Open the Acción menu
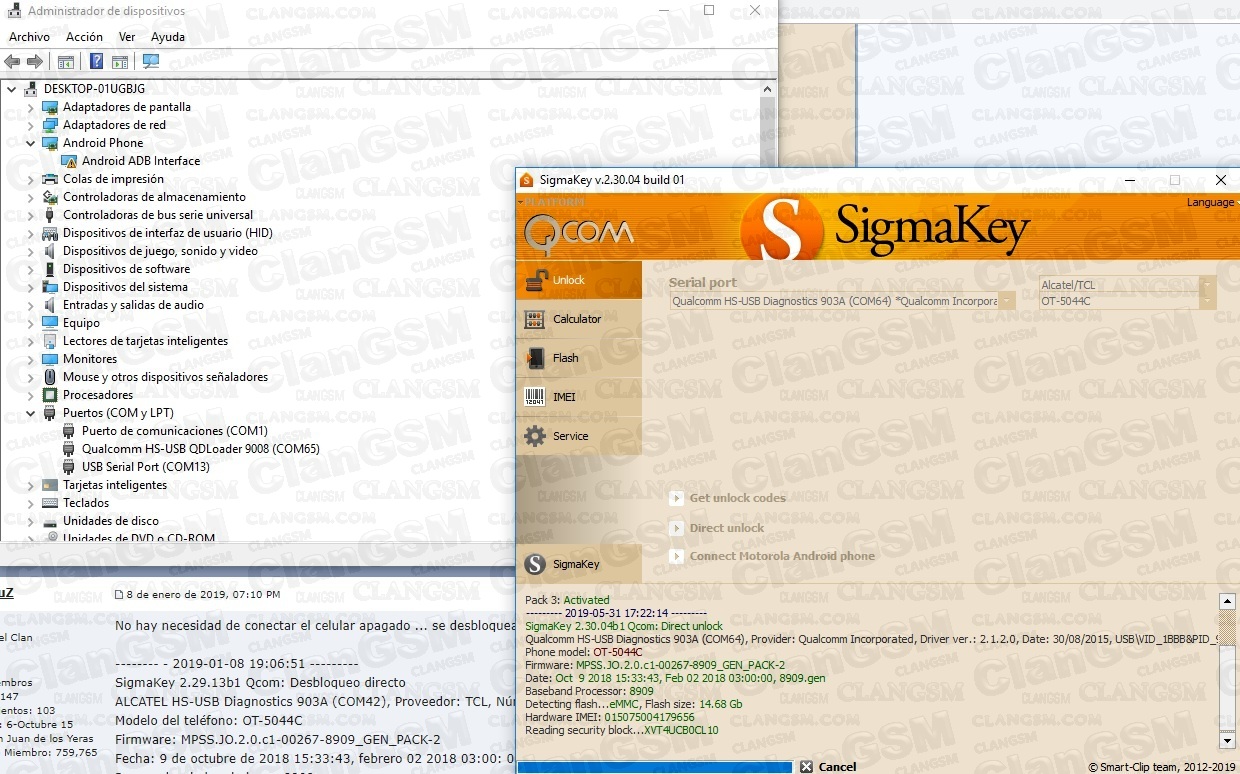1240x774 pixels. click(84, 37)
